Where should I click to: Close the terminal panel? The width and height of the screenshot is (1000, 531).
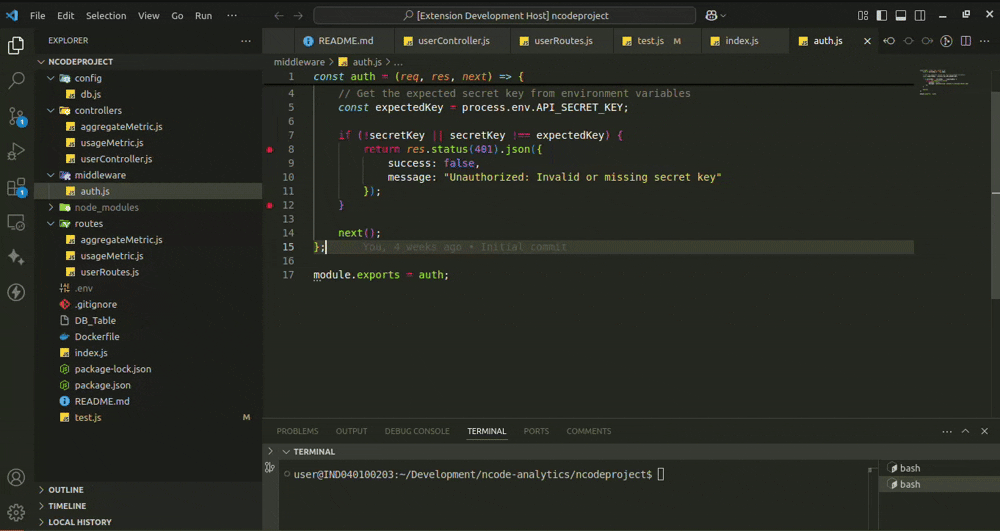(985, 432)
